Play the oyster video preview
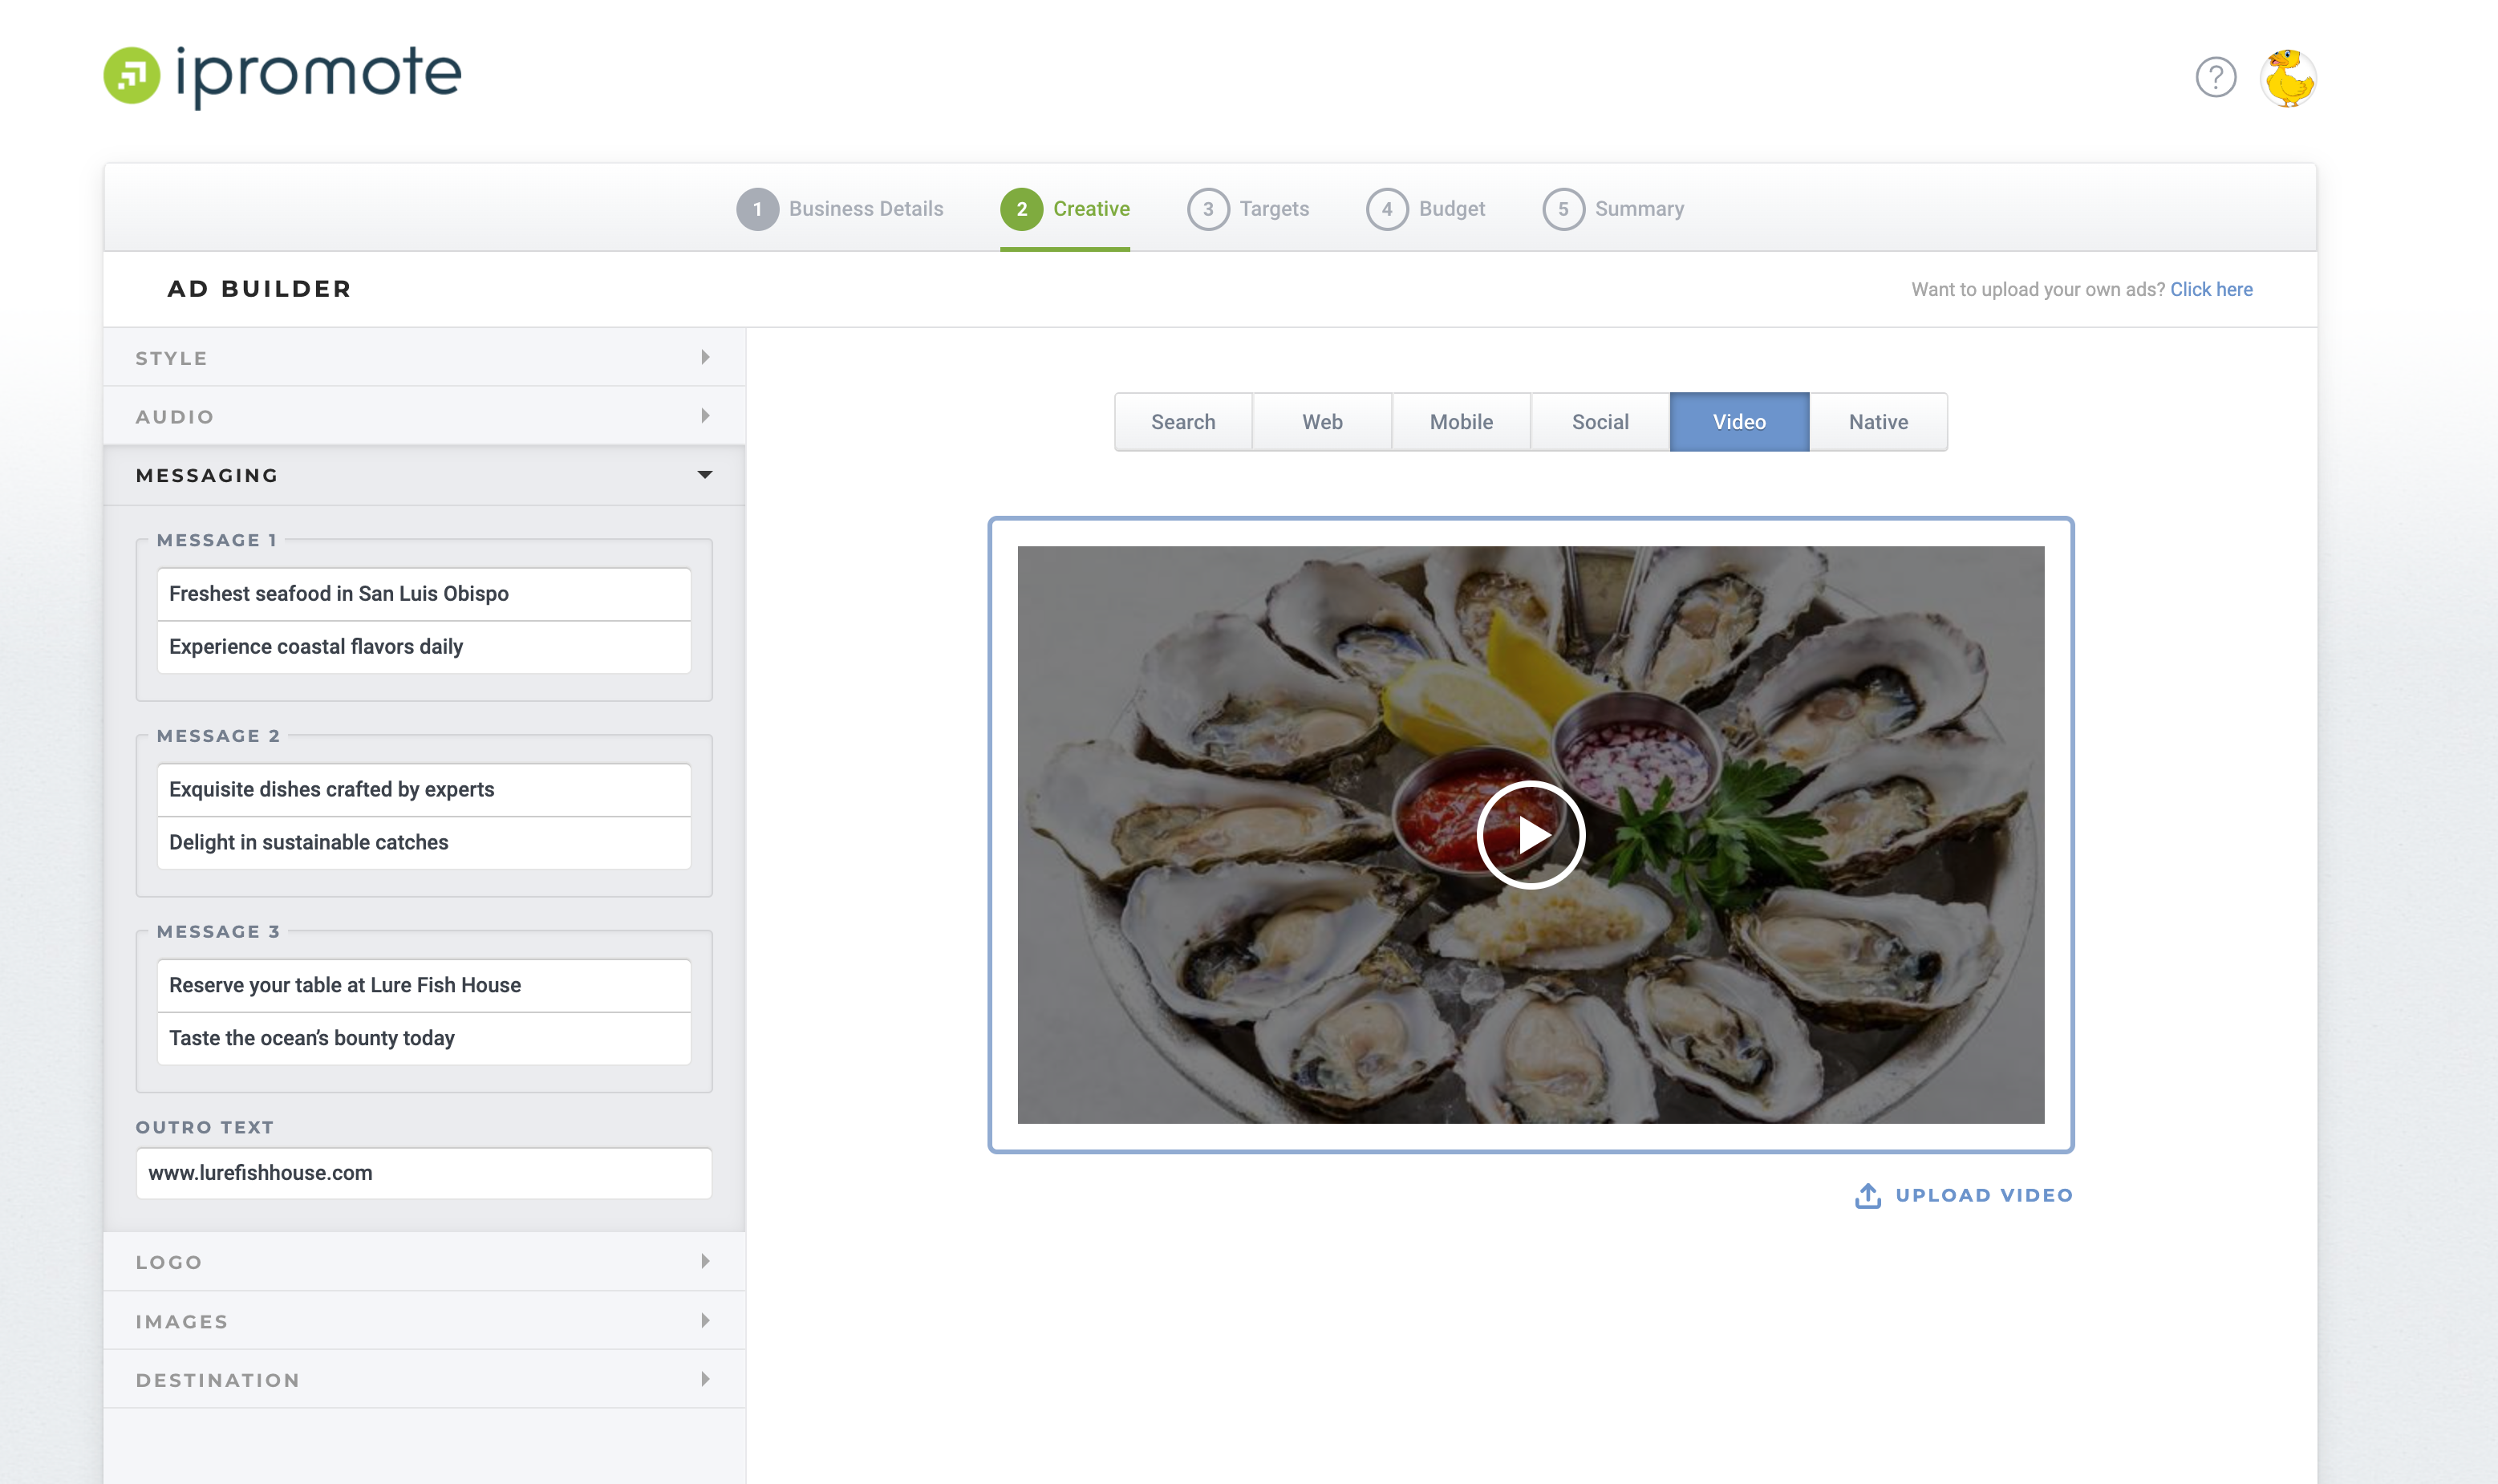 [x=1532, y=835]
